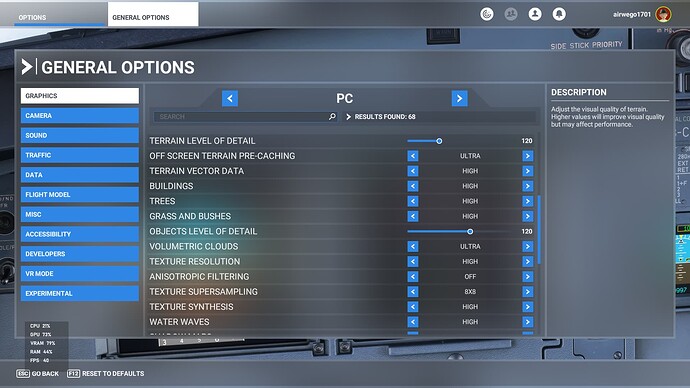Decrease Buildings quality with left arrow

[x=413, y=186]
